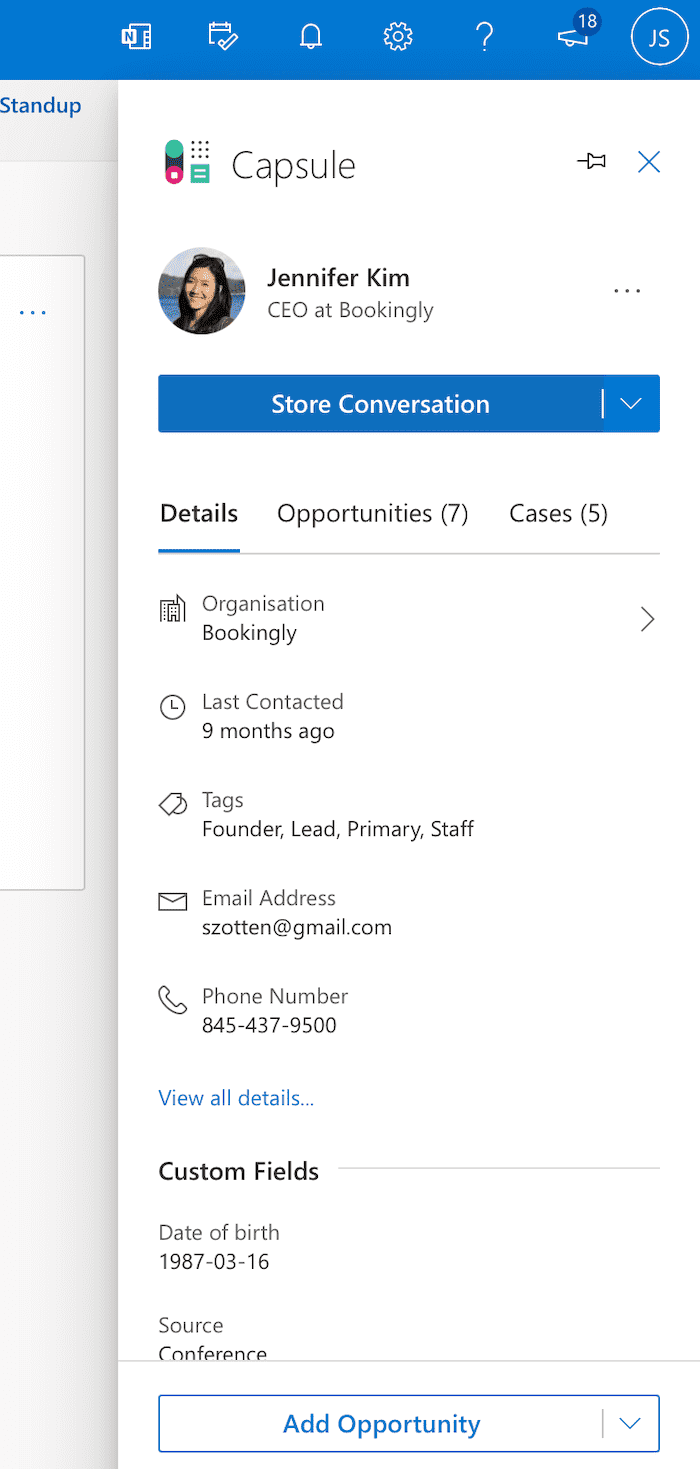
Task: Expand the Store Conversation dropdown arrow
Action: pos(630,404)
